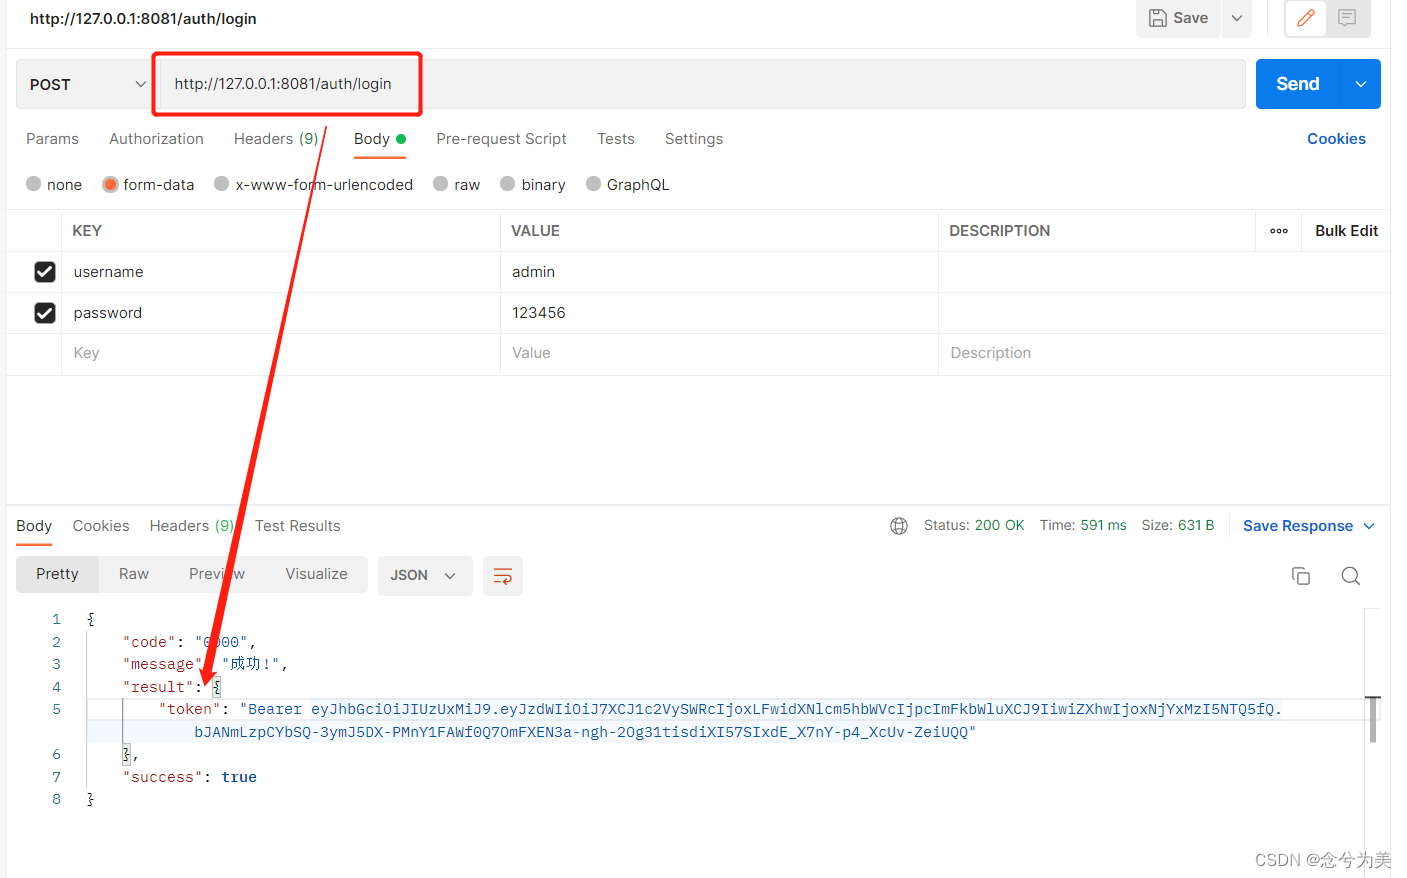Click the KEY column header

87,231
